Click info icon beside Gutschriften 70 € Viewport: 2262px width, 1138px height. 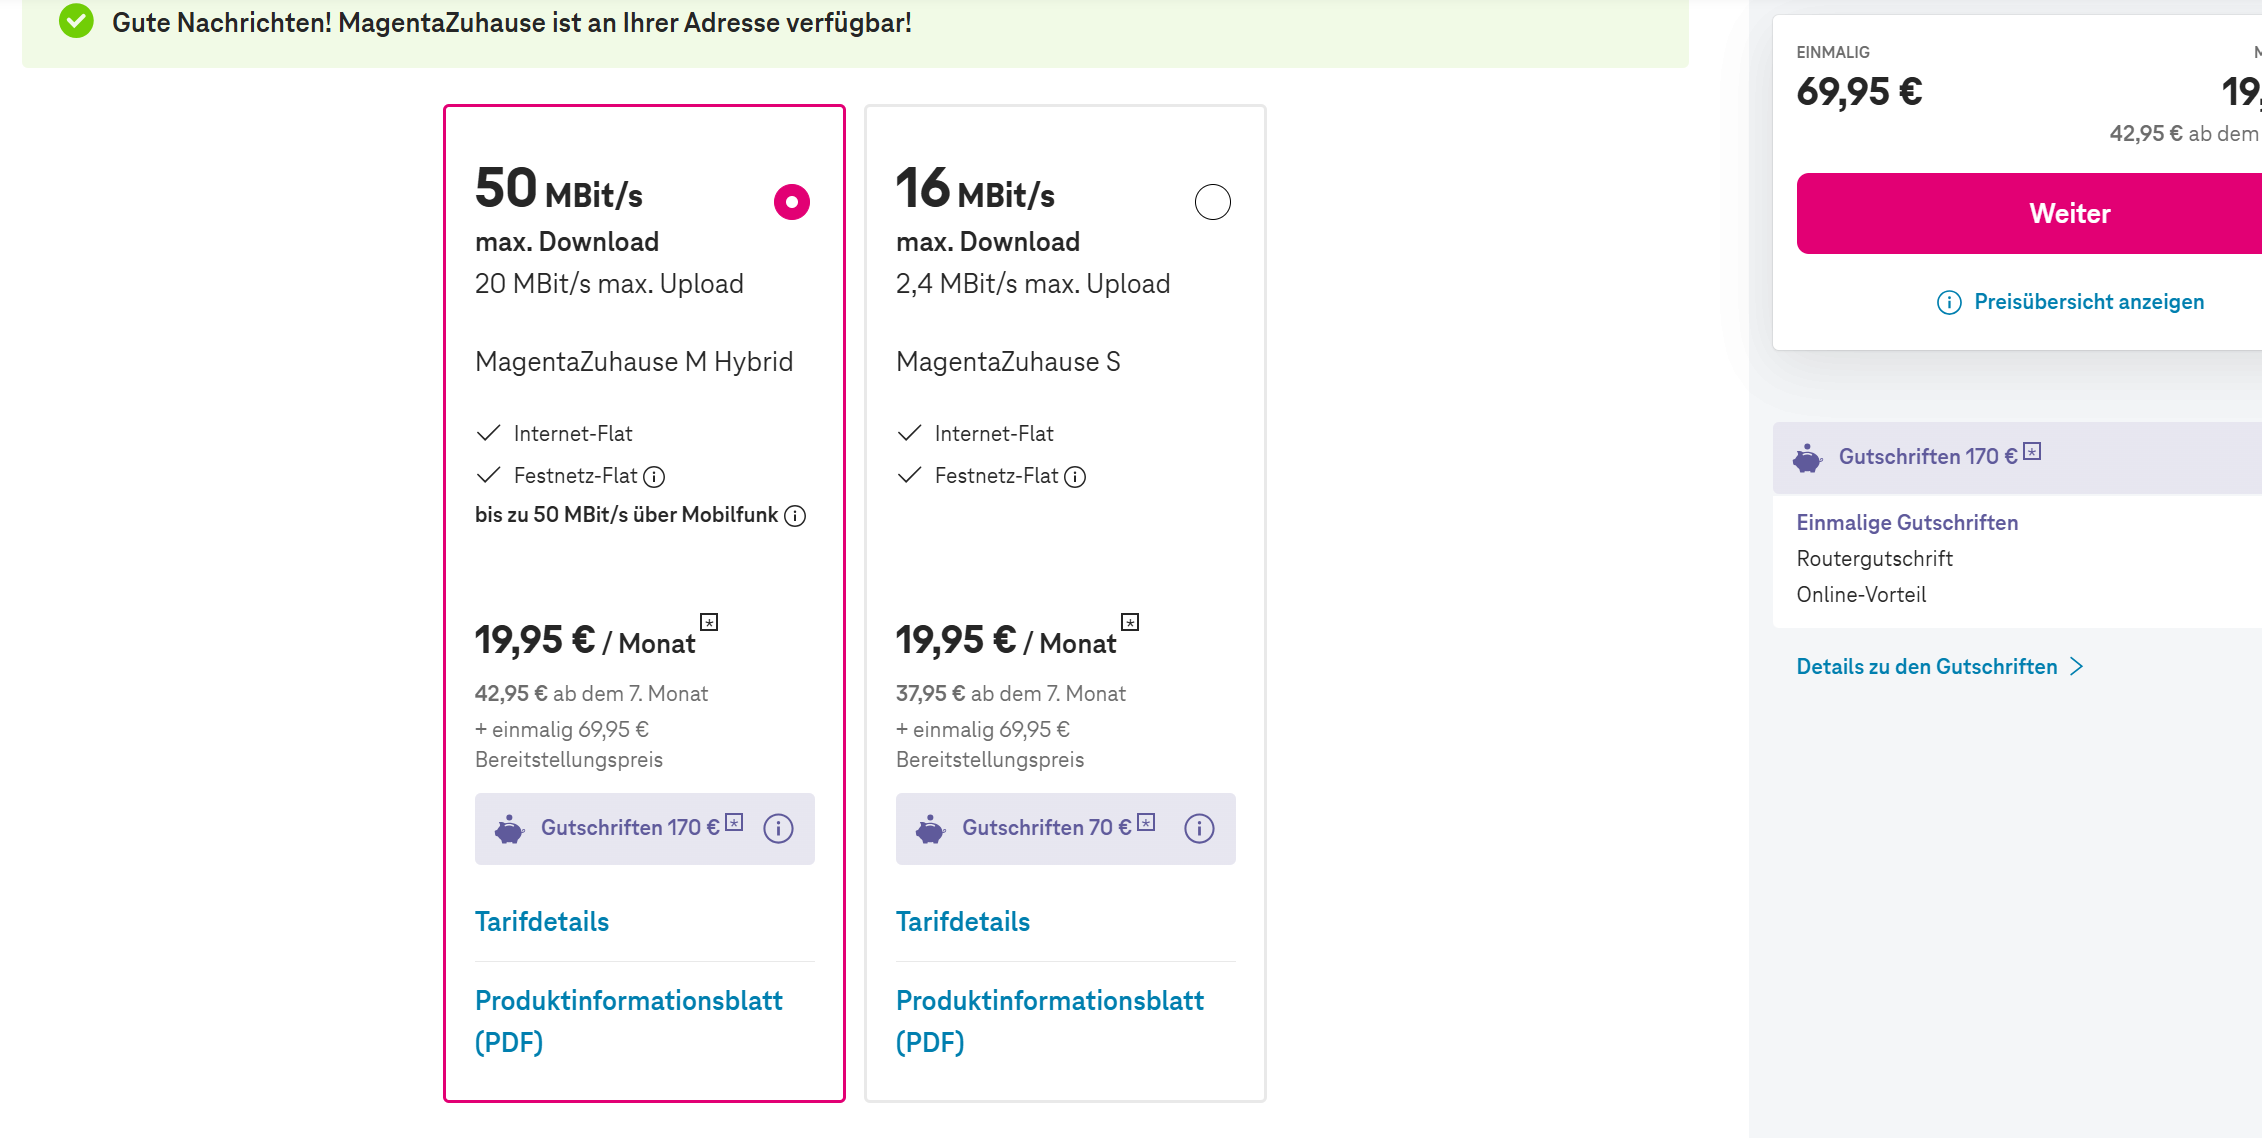point(1199,828)
